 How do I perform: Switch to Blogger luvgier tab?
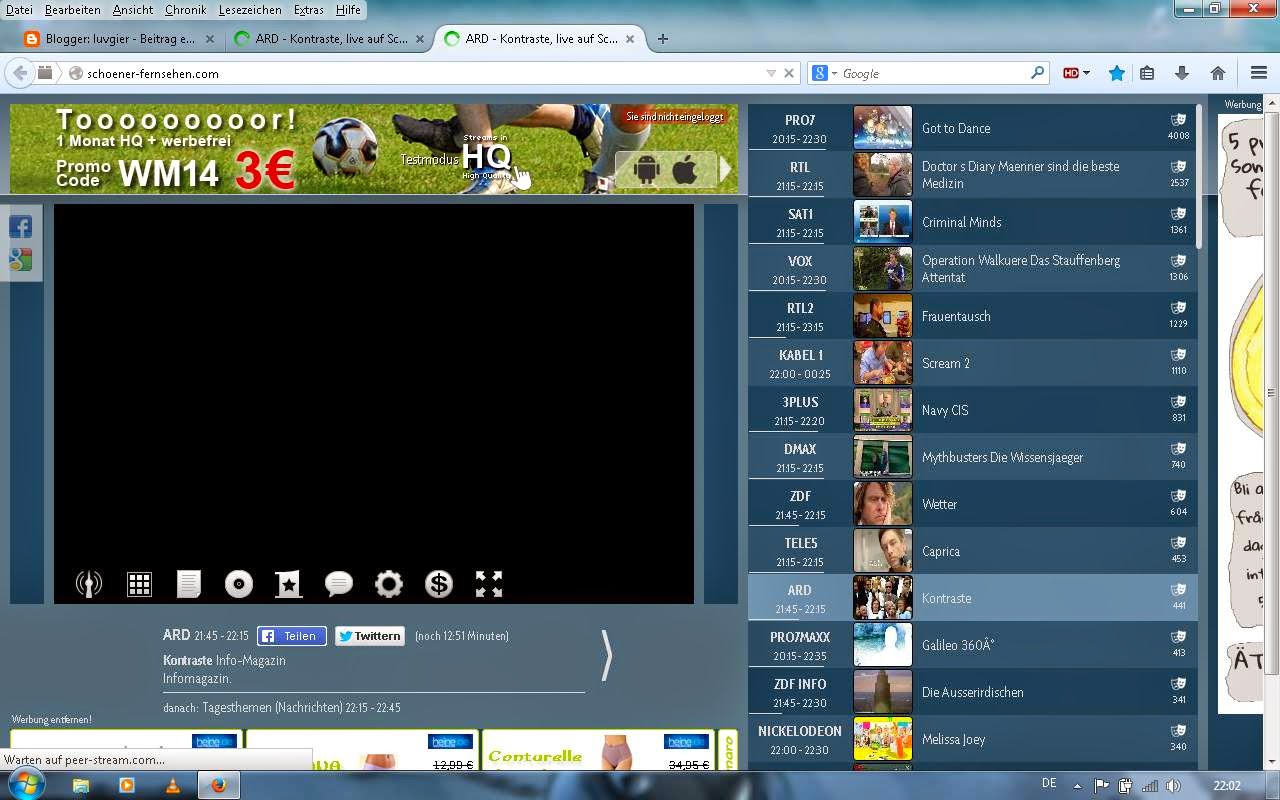pyautogui.click(x=120, y=39)
